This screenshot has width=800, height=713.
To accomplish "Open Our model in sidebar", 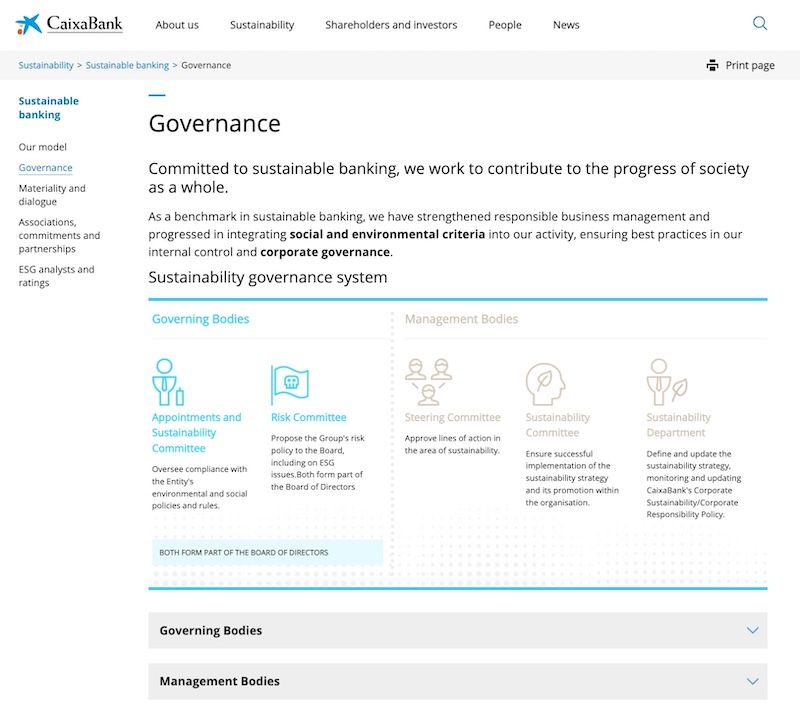I will 42,147.
